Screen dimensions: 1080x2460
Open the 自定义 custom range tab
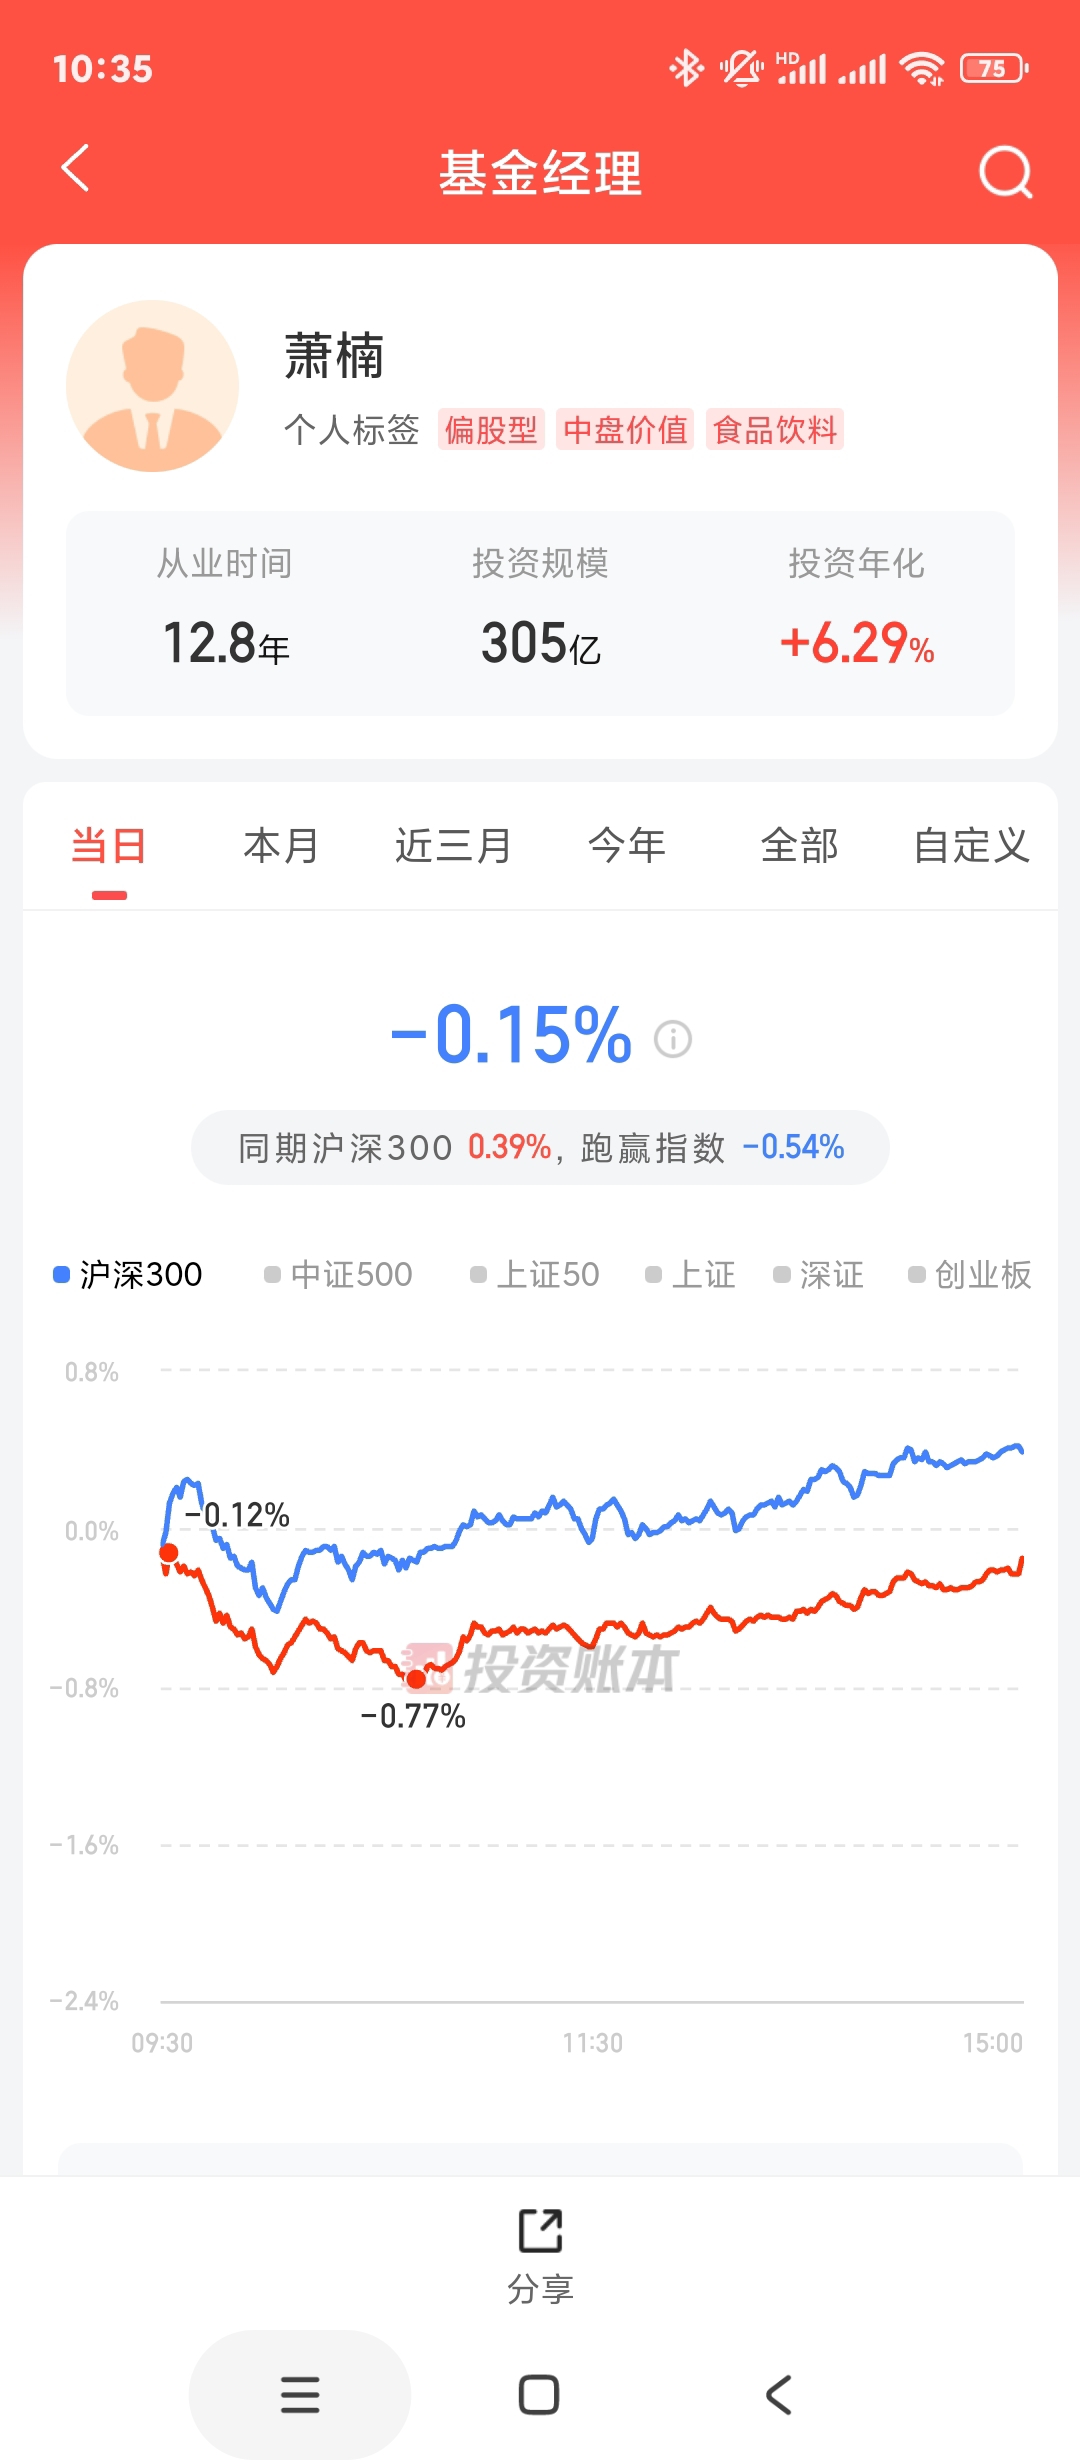(971, 846)
